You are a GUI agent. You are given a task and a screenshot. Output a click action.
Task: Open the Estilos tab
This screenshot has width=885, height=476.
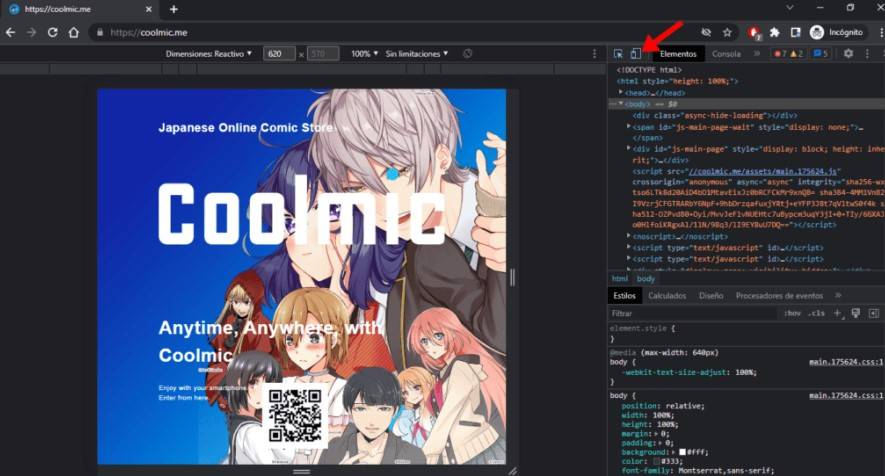tap(624, 295)
